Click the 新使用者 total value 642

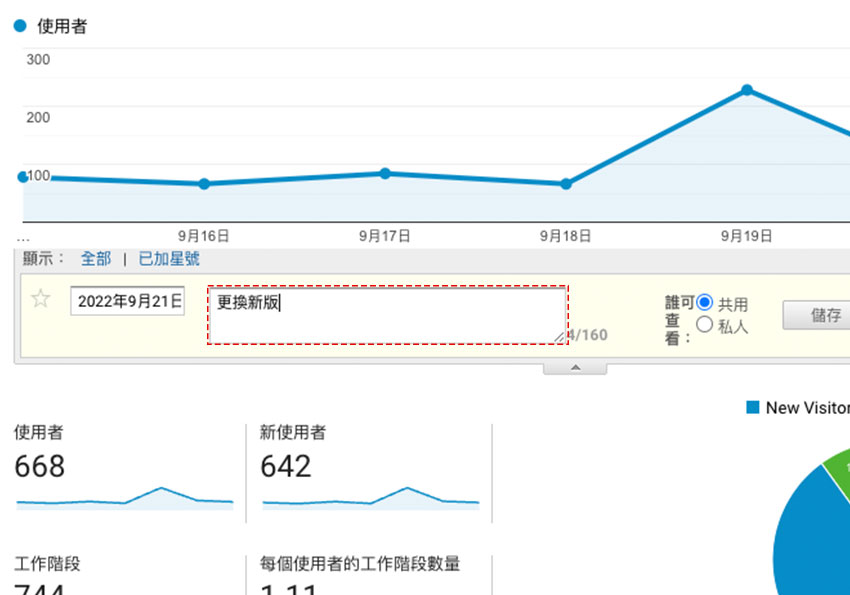pyautogui.click(x=286, y=466)
